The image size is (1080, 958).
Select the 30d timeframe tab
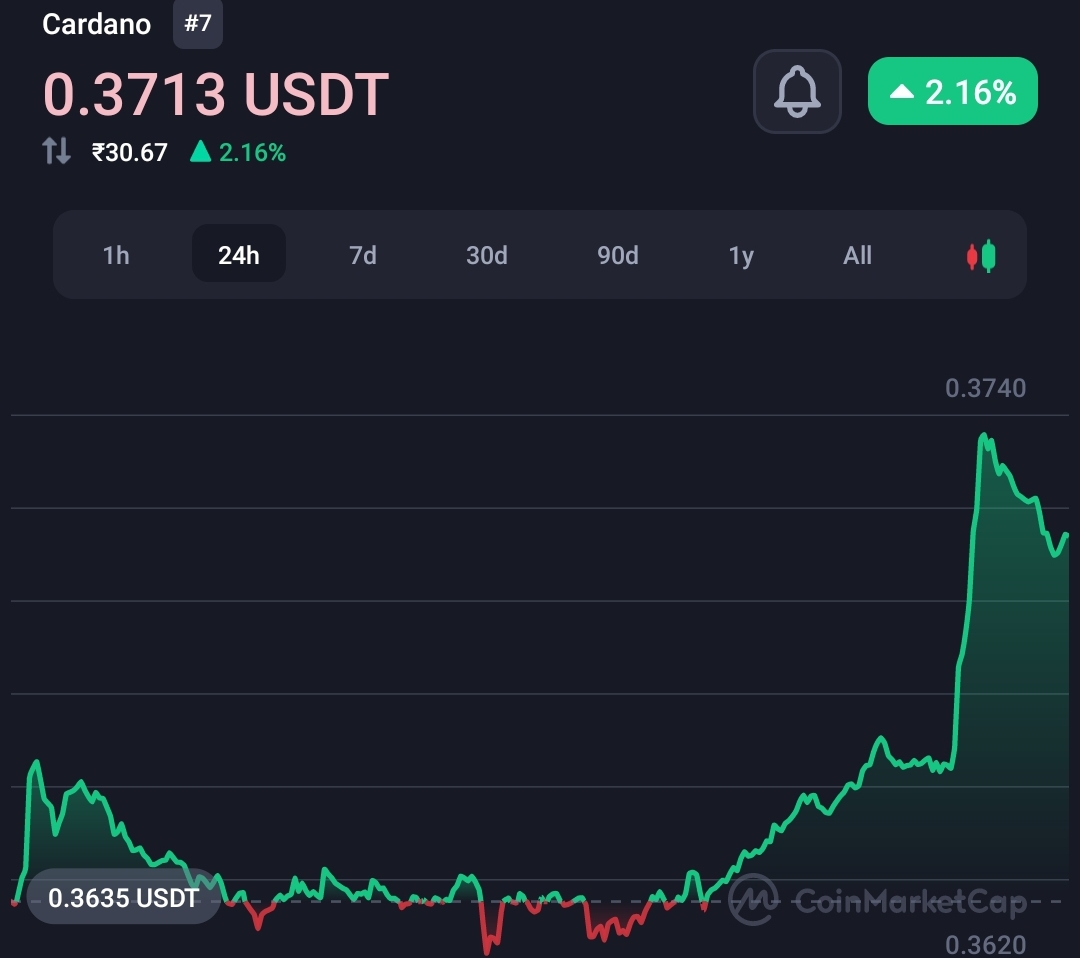486,256
